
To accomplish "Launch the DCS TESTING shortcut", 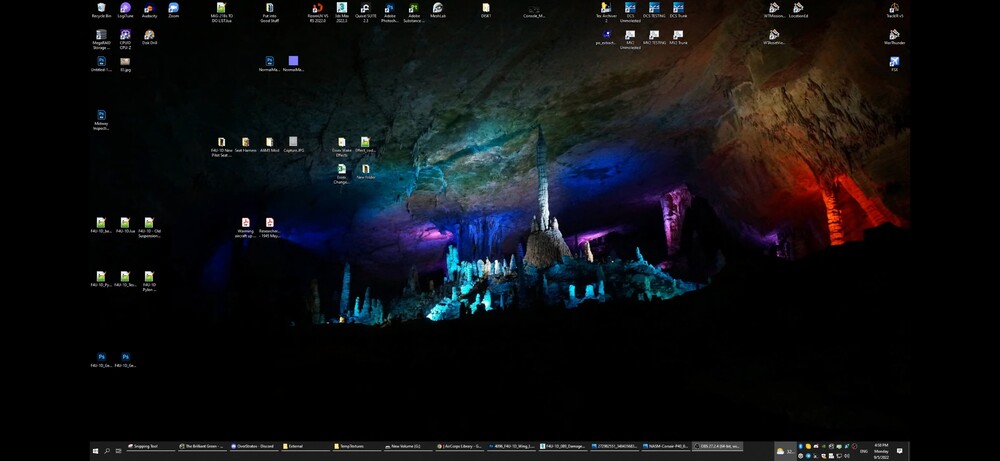I will click(654, 10).
